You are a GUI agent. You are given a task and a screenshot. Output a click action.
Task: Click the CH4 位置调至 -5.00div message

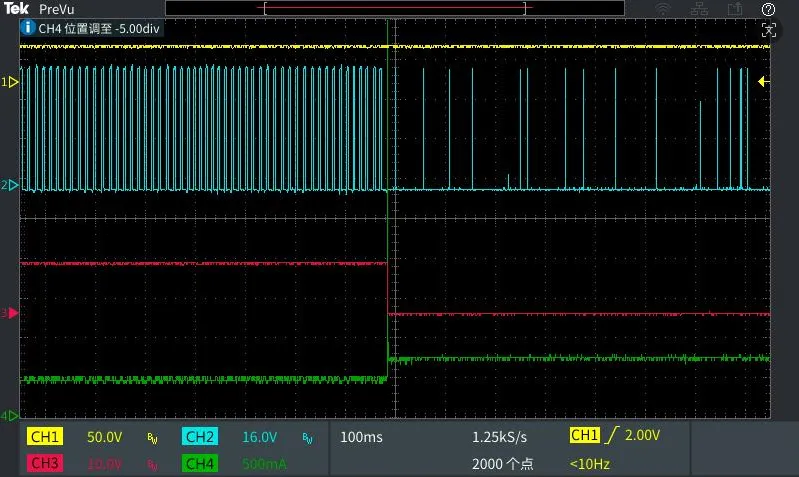click(x=99, y=29)
